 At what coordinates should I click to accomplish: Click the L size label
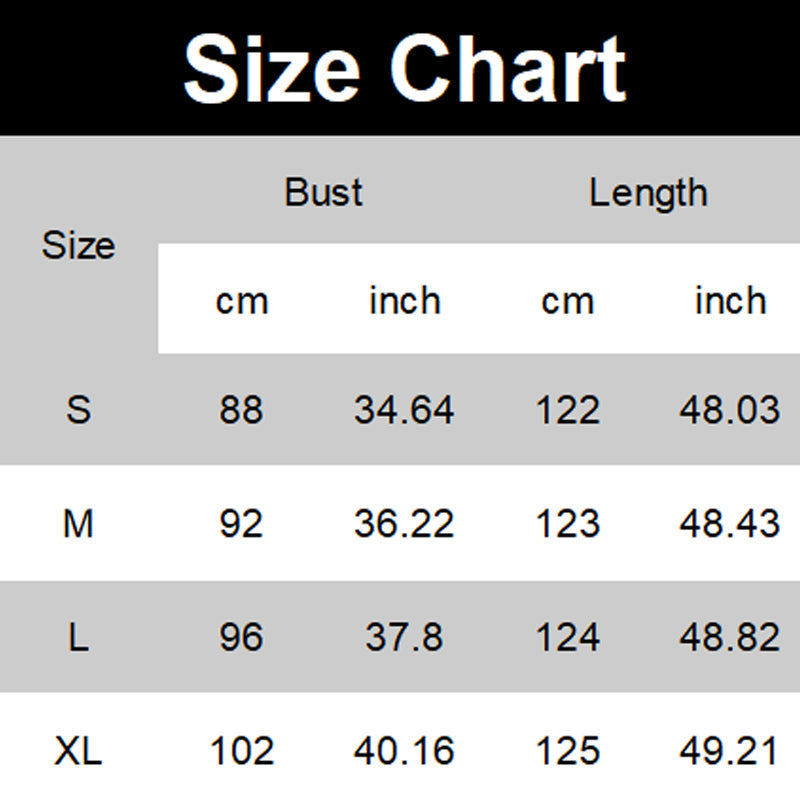78,637
